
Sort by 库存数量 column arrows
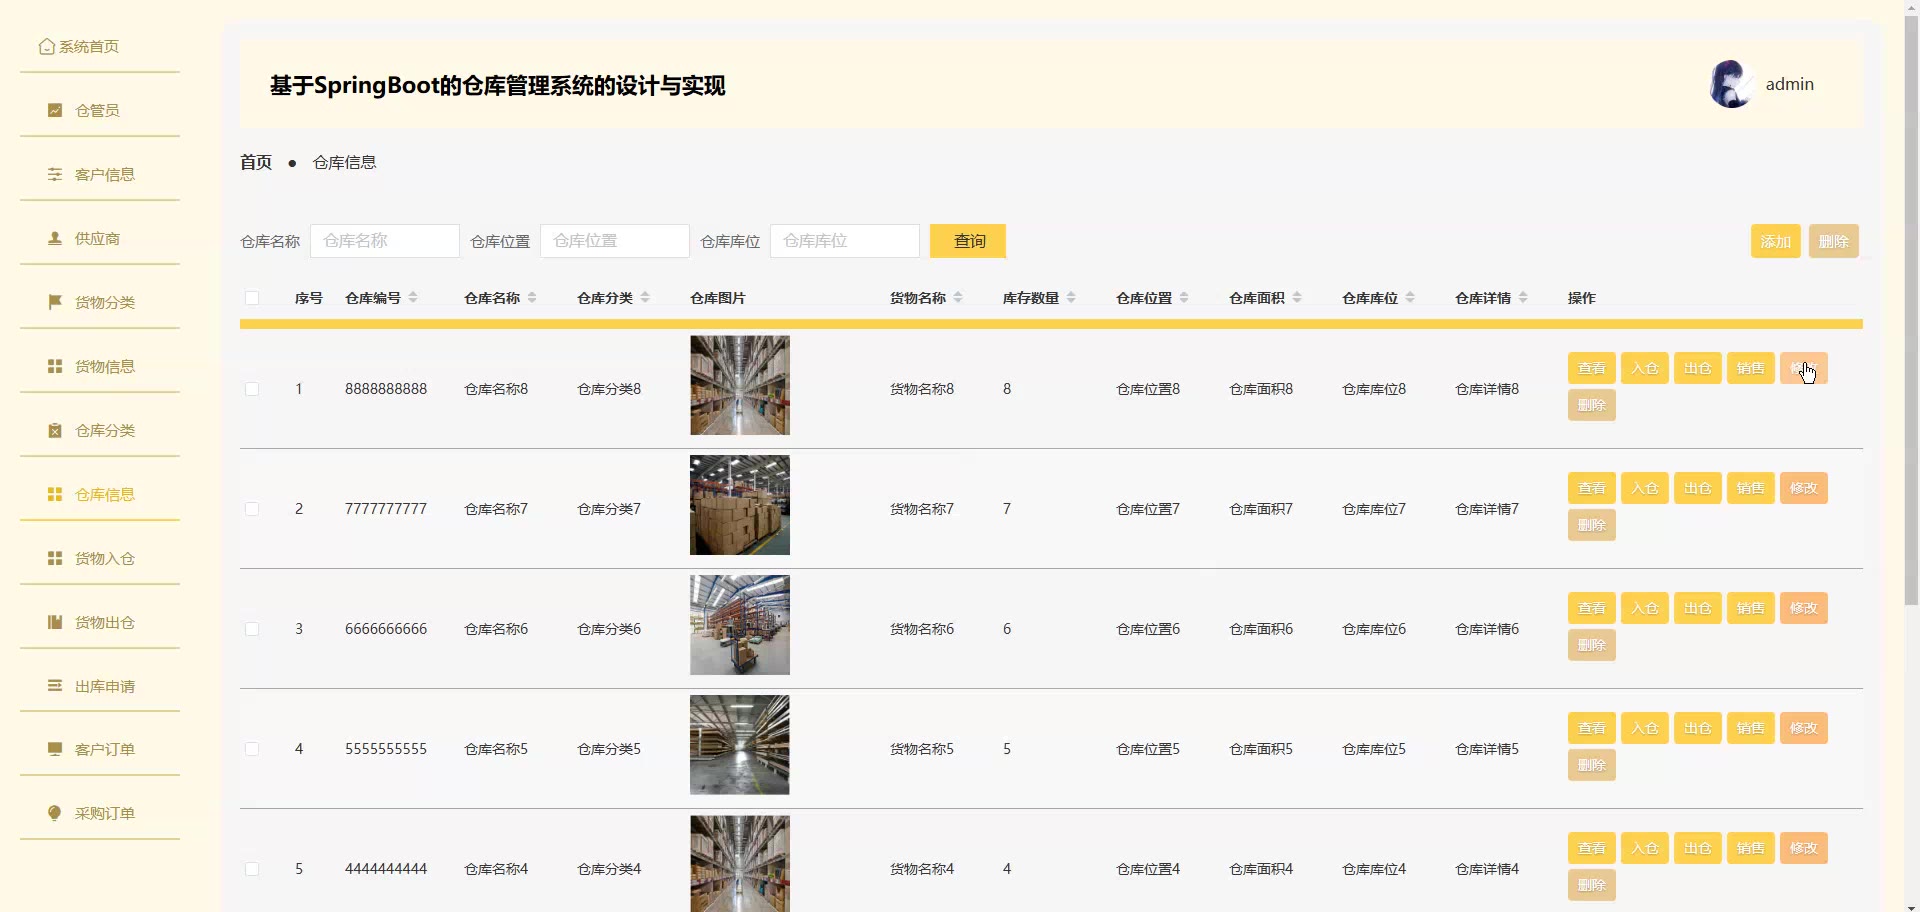point(1071,298)
